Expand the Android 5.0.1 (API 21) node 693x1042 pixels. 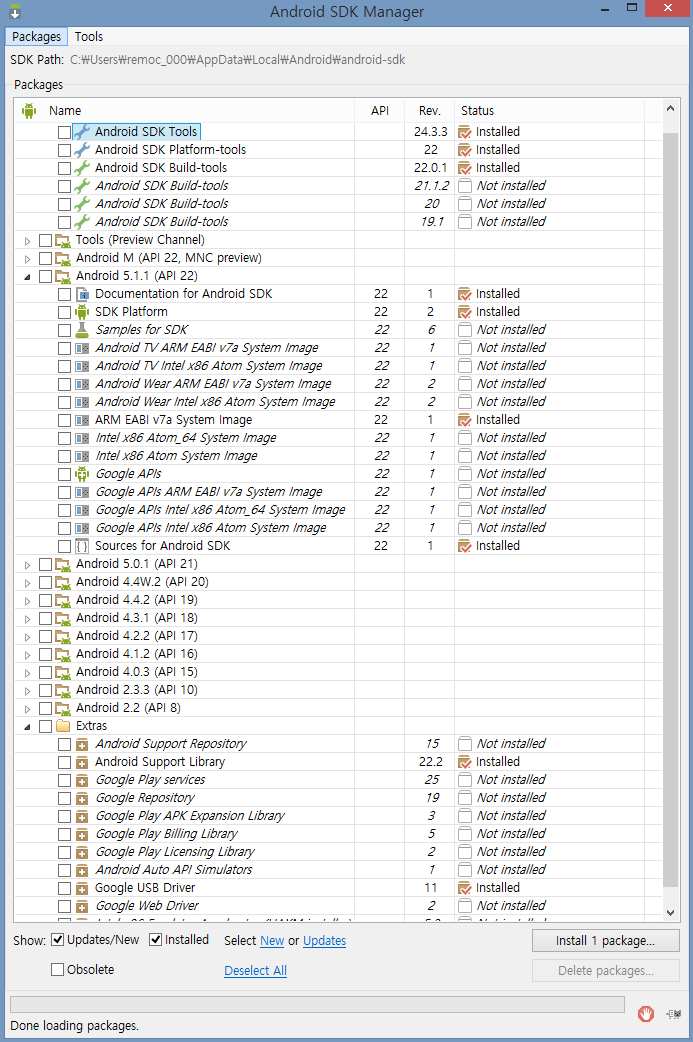coord(27,565)
